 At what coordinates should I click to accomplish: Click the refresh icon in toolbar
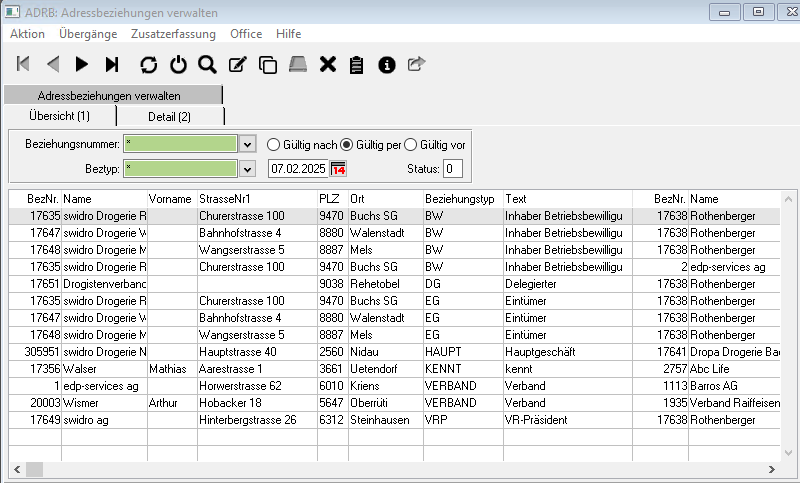click(x=148, y=65)
